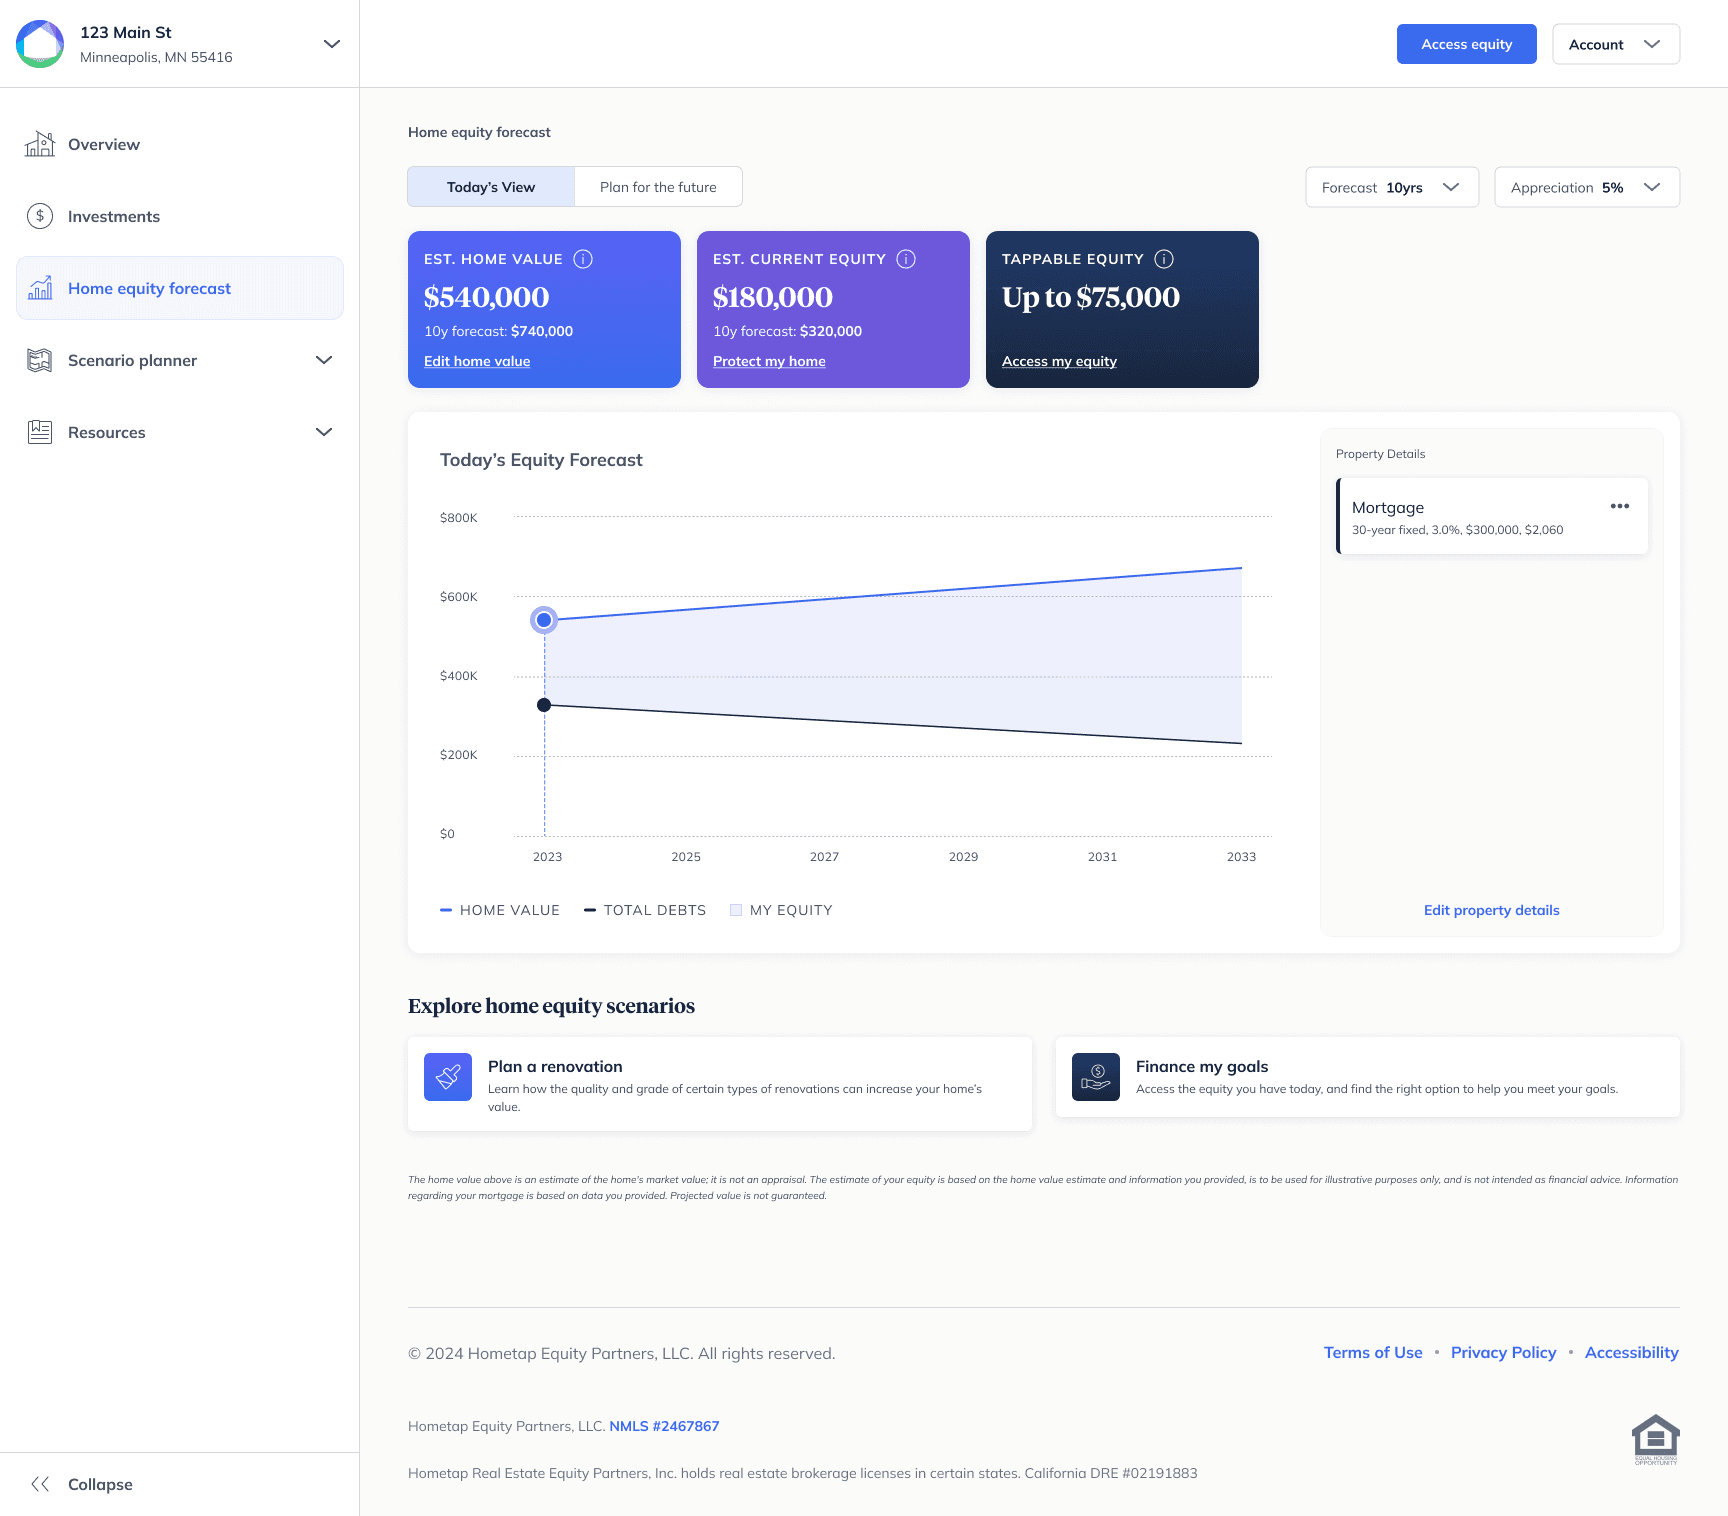This screenshot has width=1728, height=1516.
Task: Click the Finance my goals hand-coin icon
Action: click(1096, 1077)
